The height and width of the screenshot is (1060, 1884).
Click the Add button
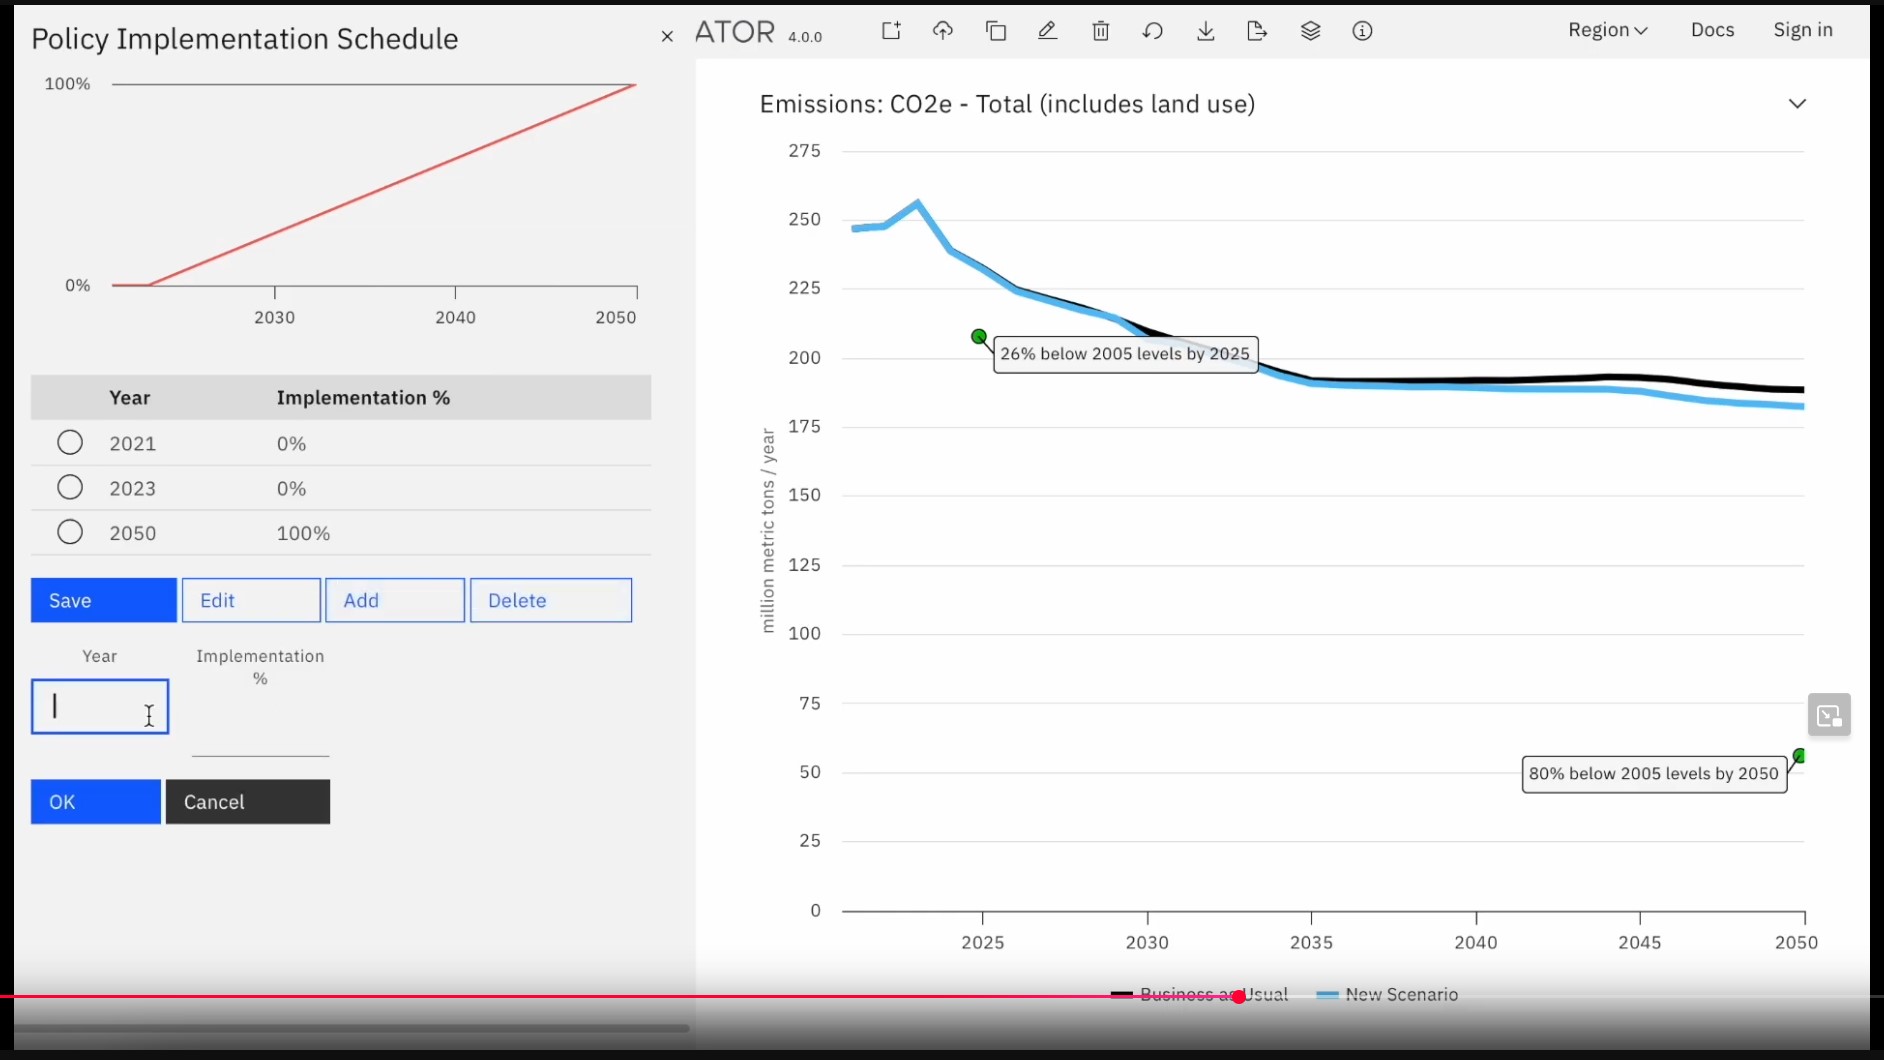(395, 600)
